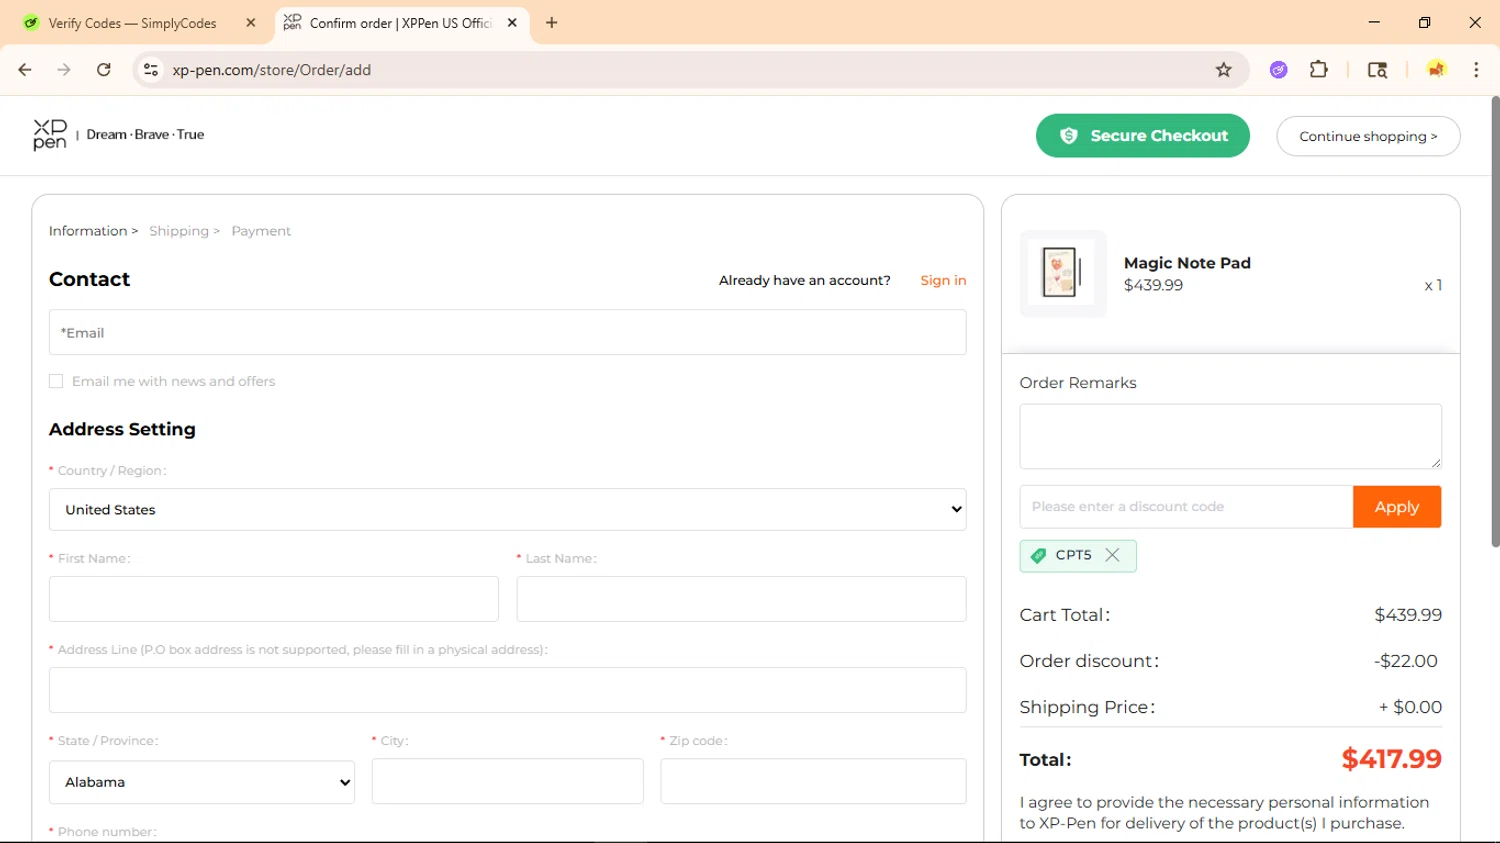Image resolution: width=1500 pixels, height=843 pixels.
Task: Click the Magic Note Pad product name
Action: [1187, 263]
